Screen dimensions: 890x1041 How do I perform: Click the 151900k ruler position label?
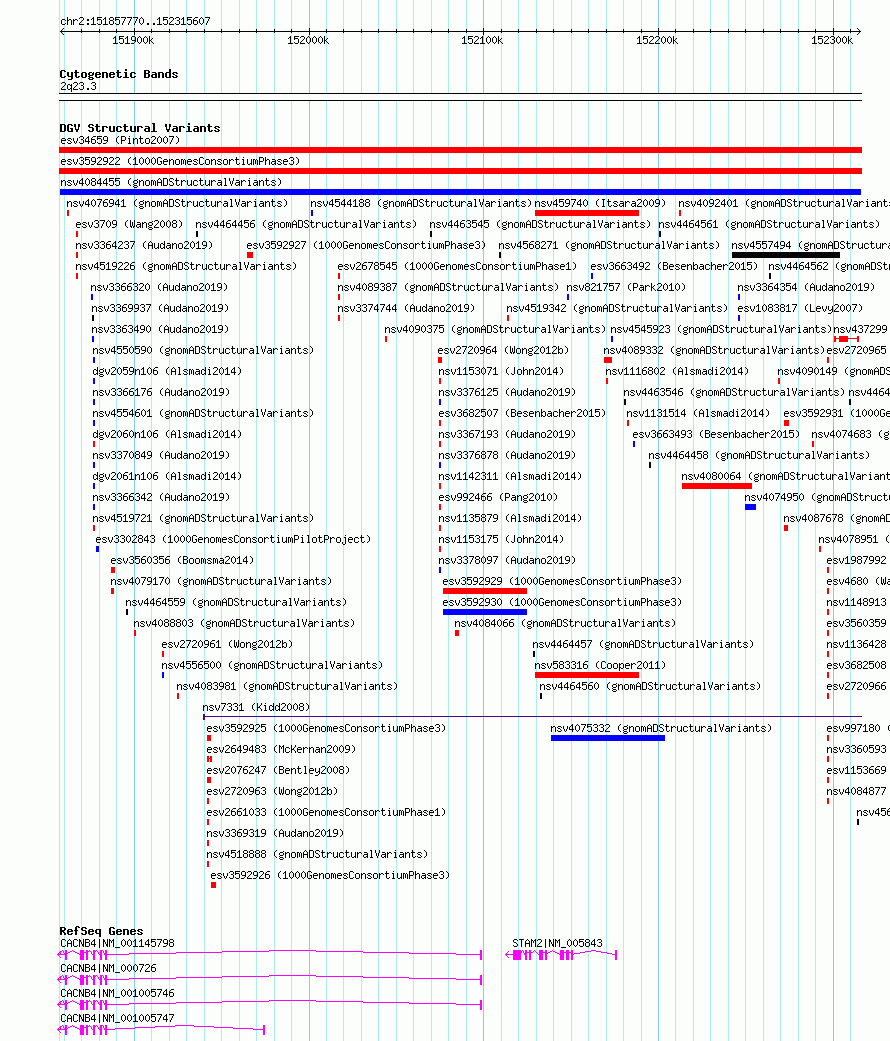tap(133, 40)
